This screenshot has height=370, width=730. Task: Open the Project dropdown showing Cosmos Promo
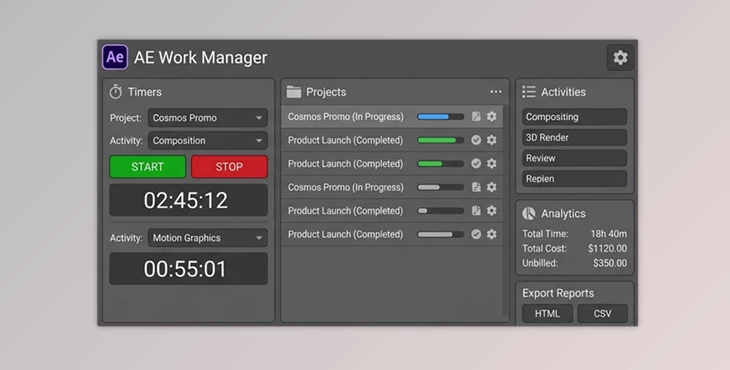click(x=208, y=118)
